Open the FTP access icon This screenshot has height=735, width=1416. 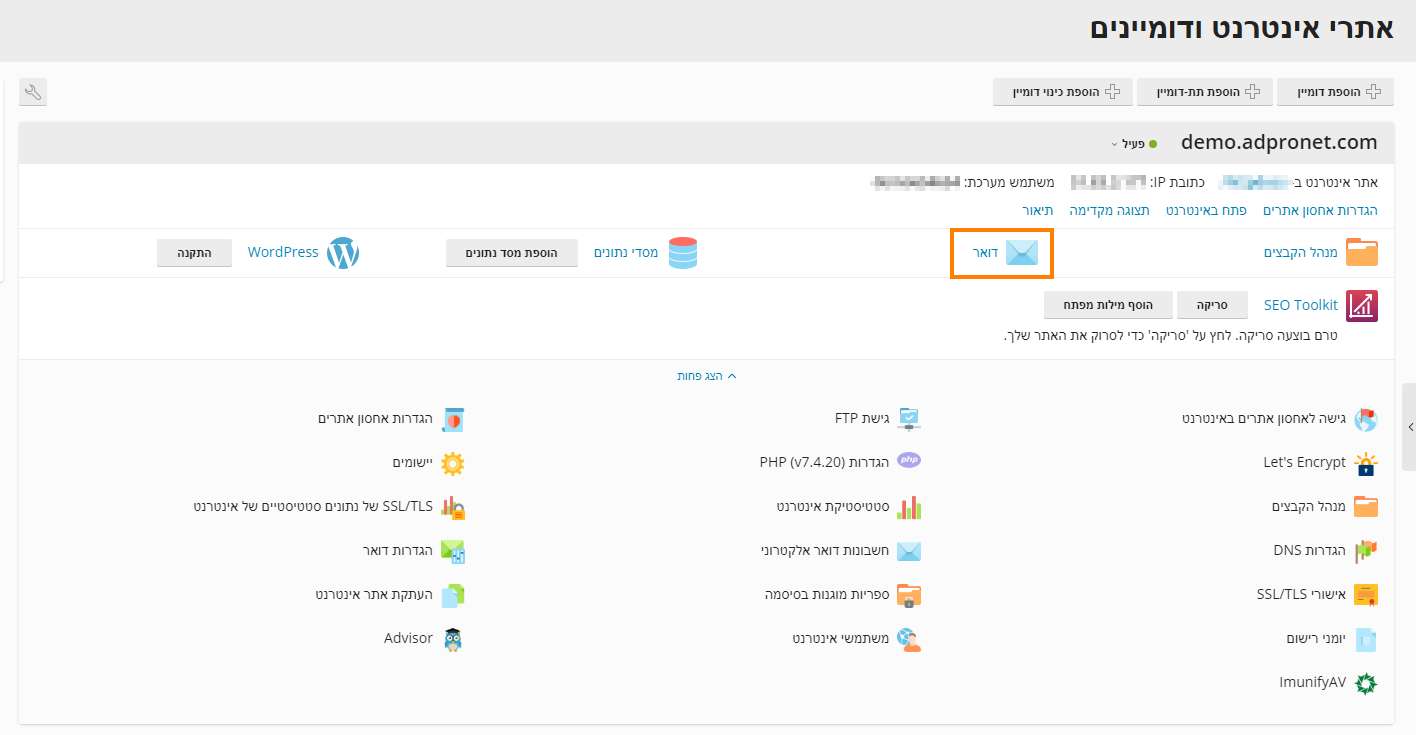tap(908, 418)
